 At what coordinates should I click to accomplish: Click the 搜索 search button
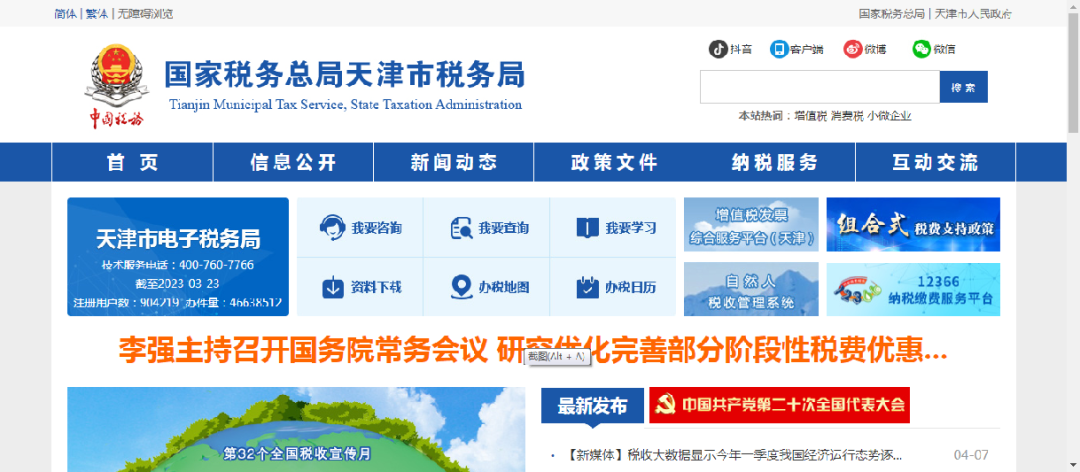click(x=964, y=87)
